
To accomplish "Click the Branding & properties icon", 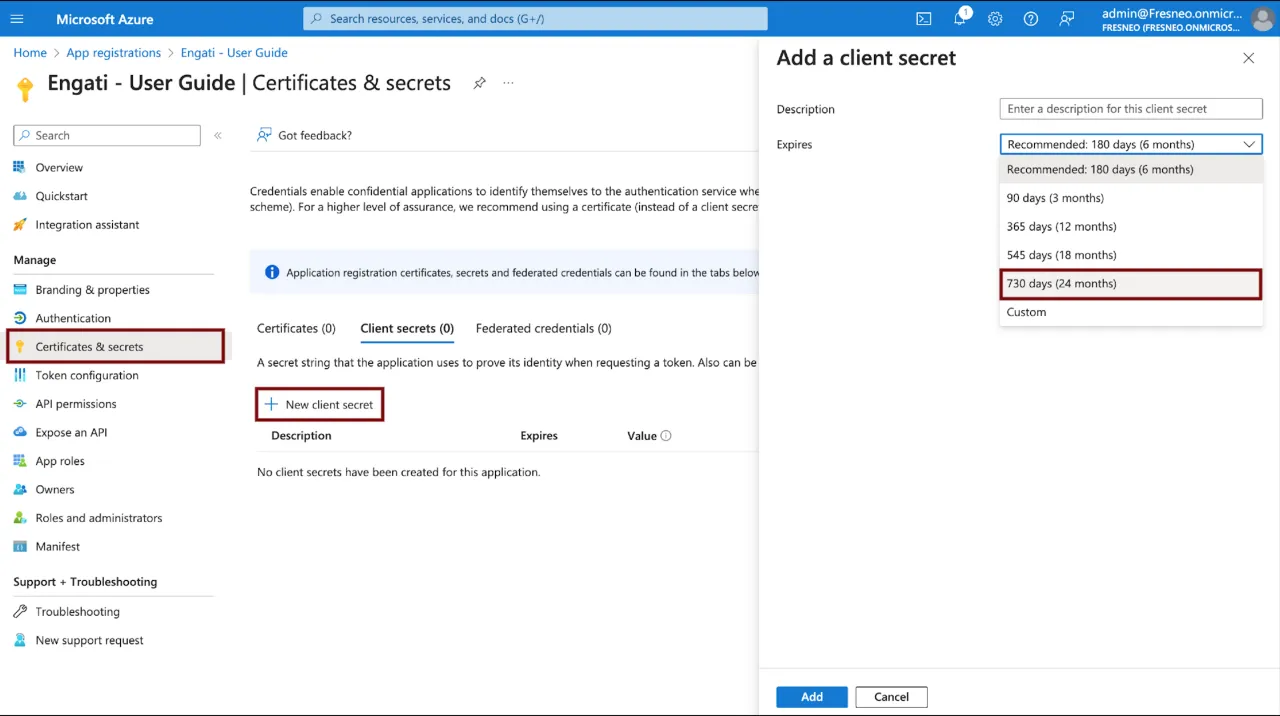I will [x=19, y=290].
